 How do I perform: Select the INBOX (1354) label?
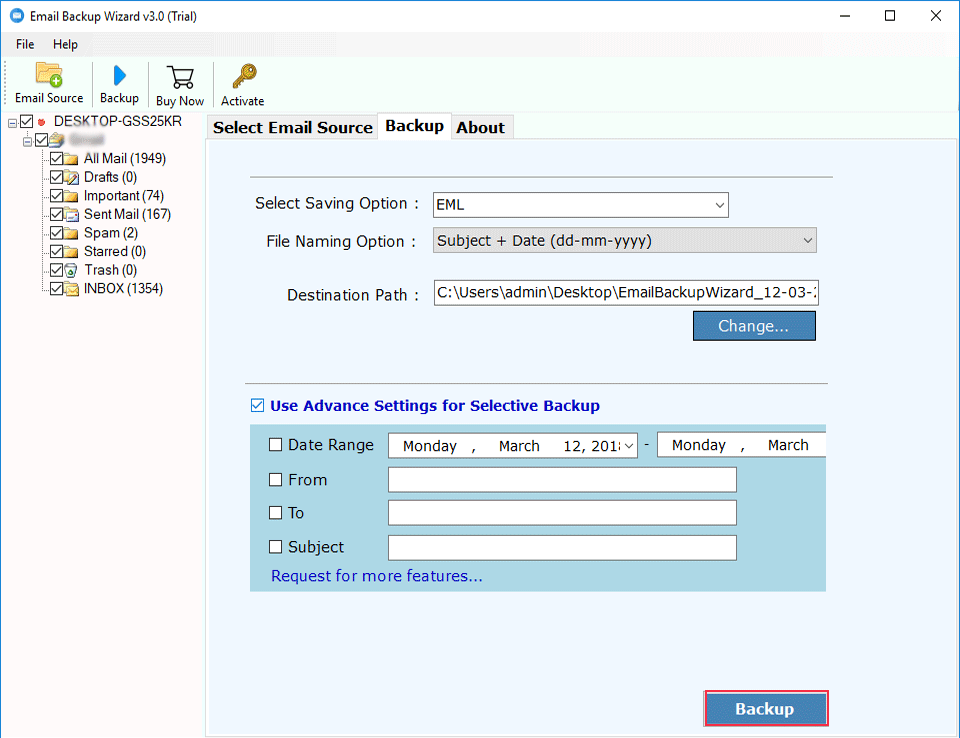coord(123,288)
